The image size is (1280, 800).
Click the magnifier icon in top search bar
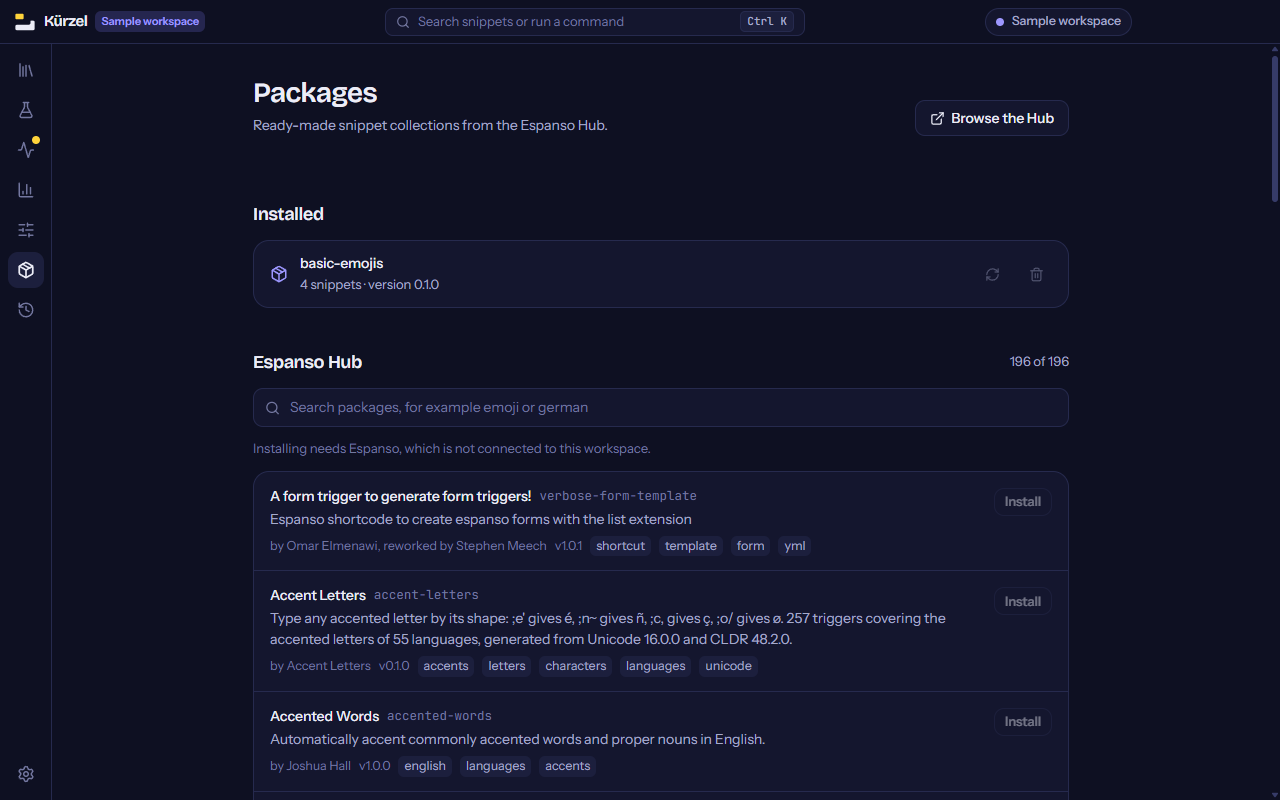coord(403,22)
